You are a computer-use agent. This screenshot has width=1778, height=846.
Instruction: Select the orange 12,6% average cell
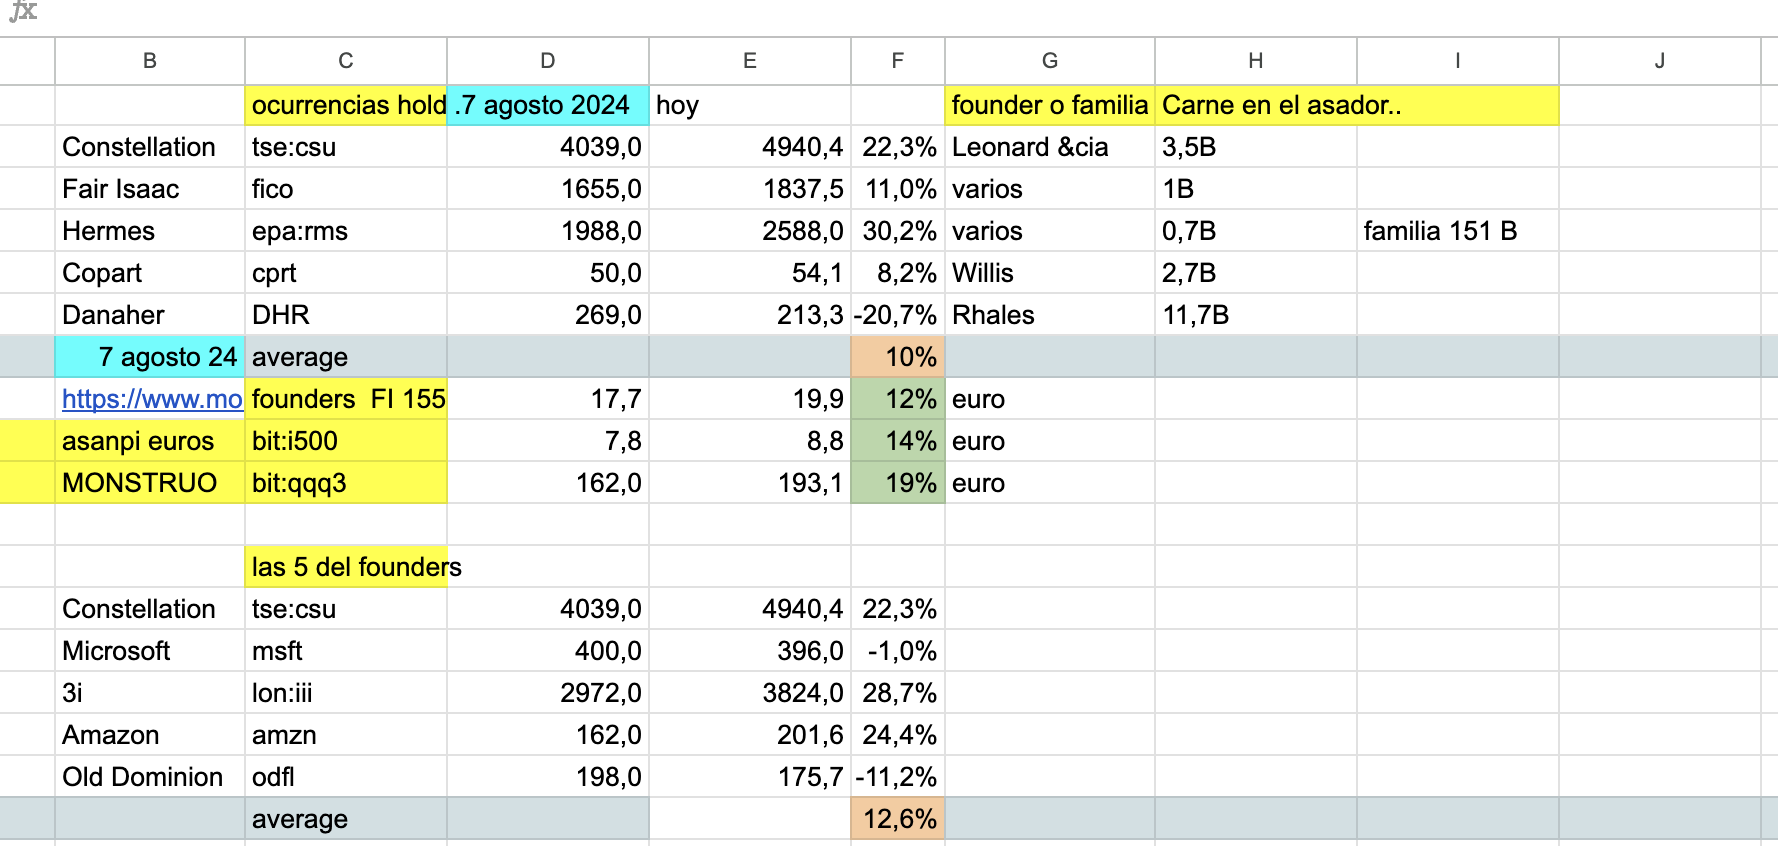[898, 819]
